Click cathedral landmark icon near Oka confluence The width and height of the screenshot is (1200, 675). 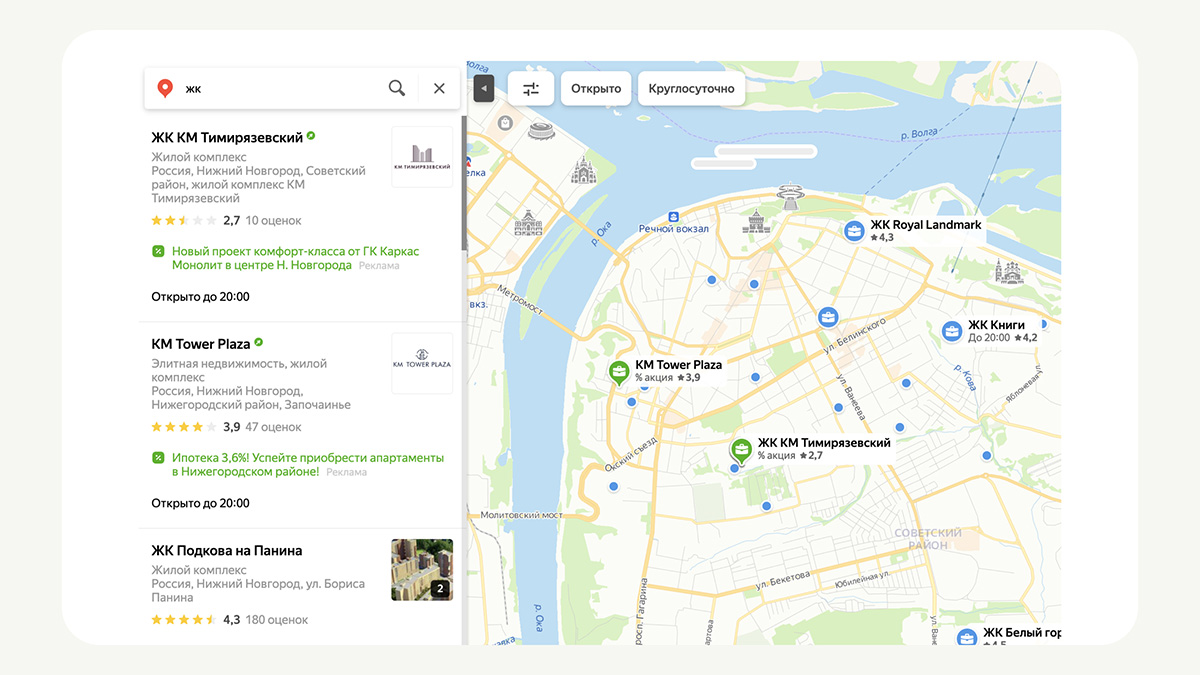tap(583, 171)
